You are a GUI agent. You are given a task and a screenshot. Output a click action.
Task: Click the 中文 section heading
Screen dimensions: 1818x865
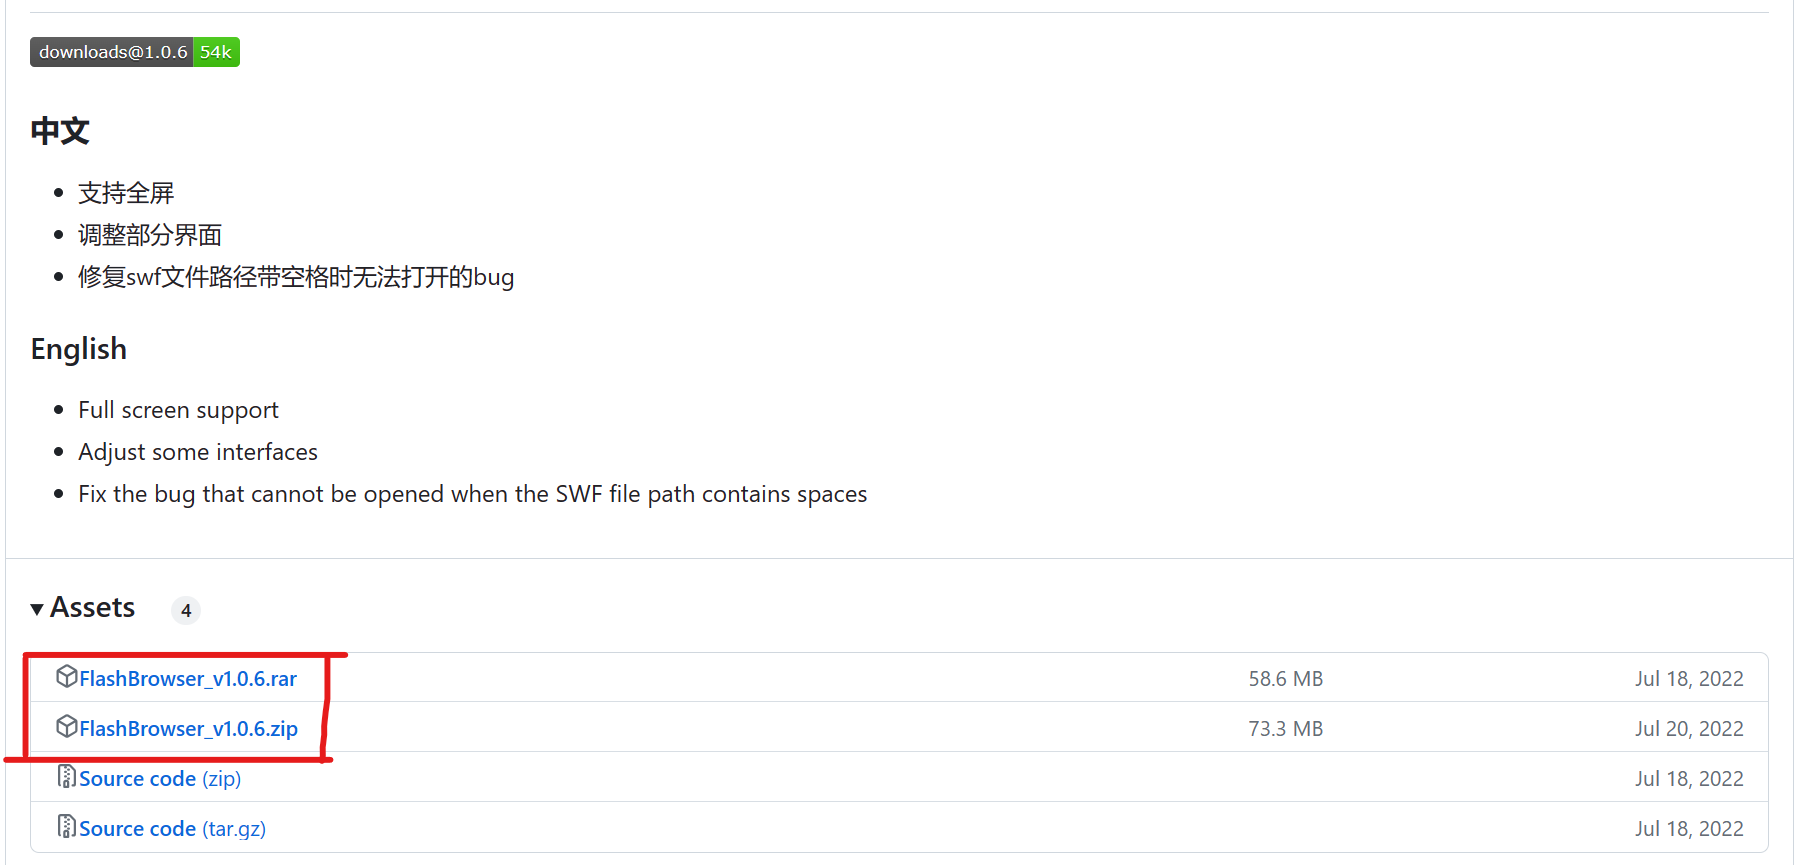pos(60,131)
